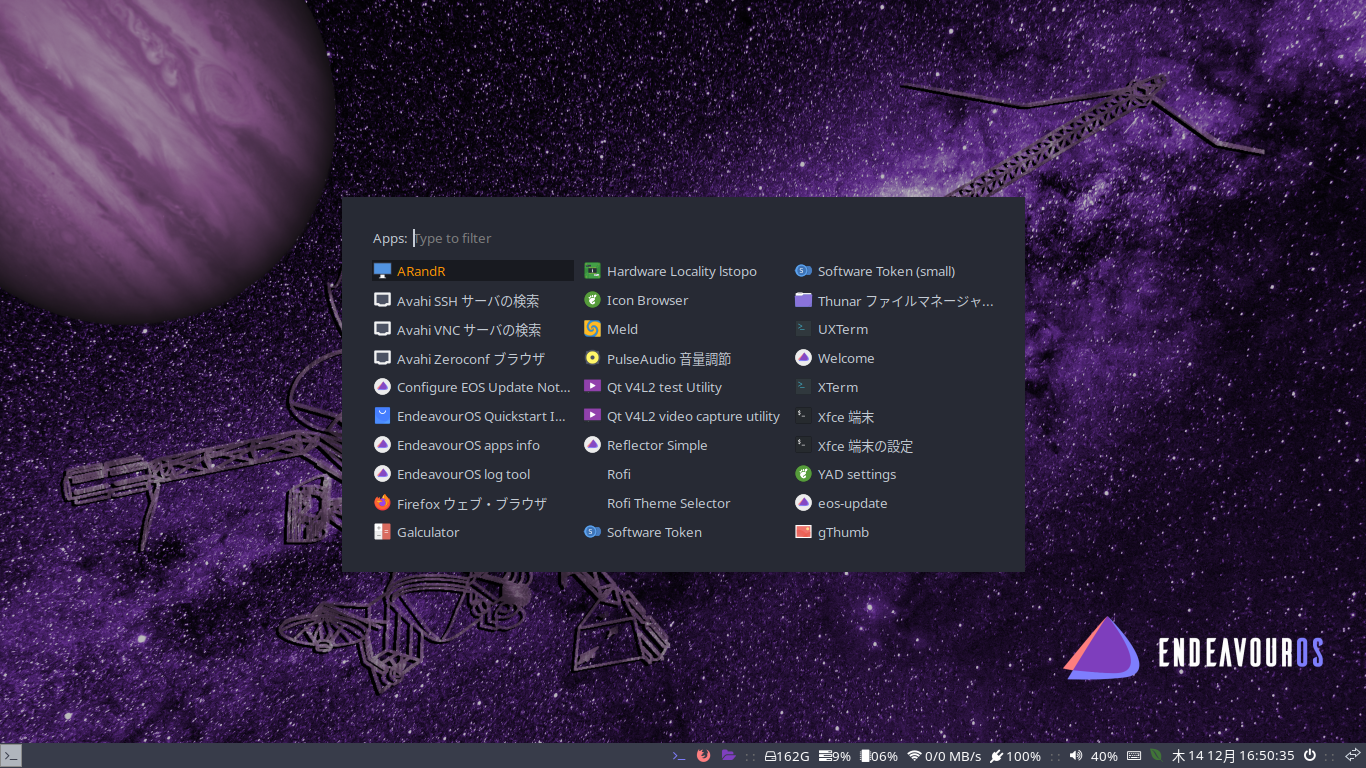Click the volume speaker icon showing 40%

pos(1076,756)
